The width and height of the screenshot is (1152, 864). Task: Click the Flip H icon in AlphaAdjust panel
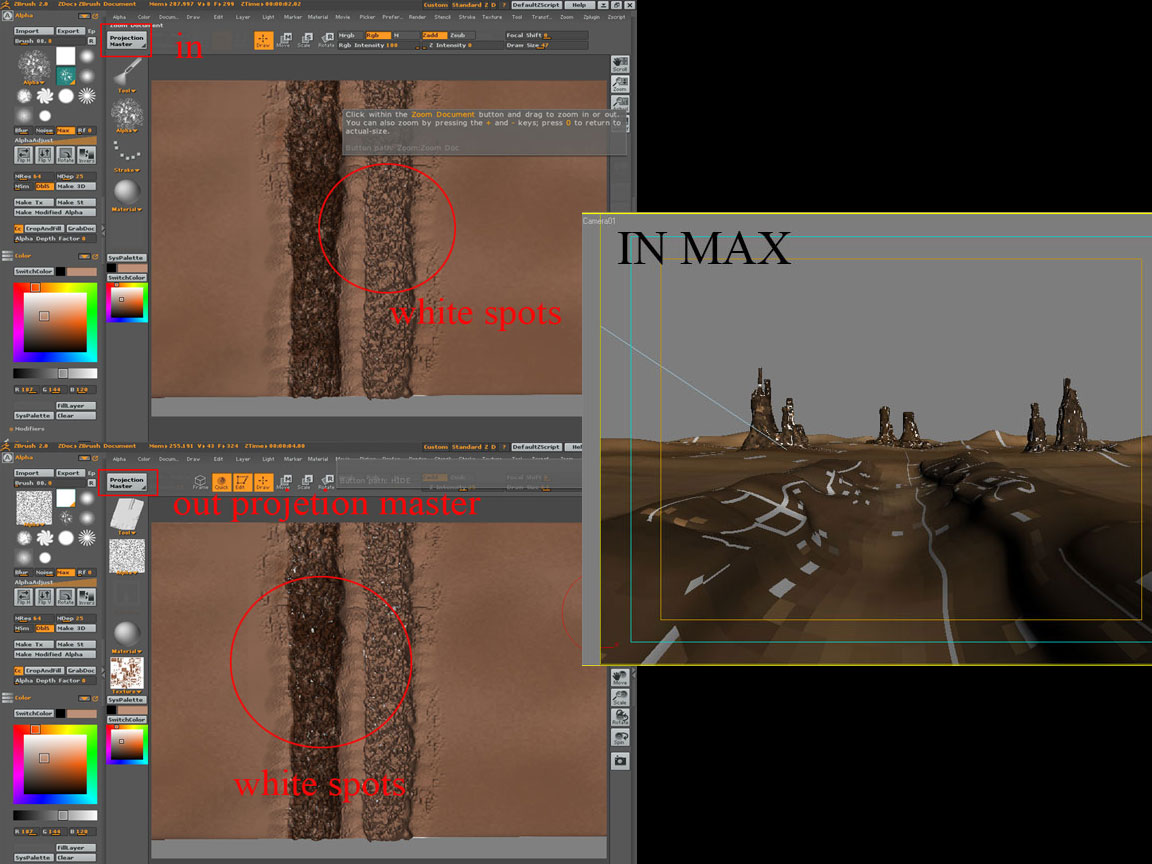tap(23, 154)
